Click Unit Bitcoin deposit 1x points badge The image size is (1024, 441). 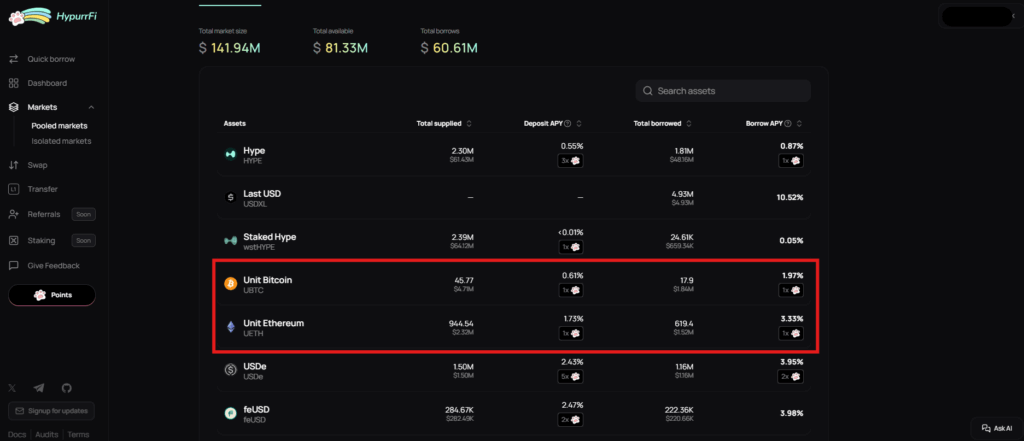click(x=571, y=290)
